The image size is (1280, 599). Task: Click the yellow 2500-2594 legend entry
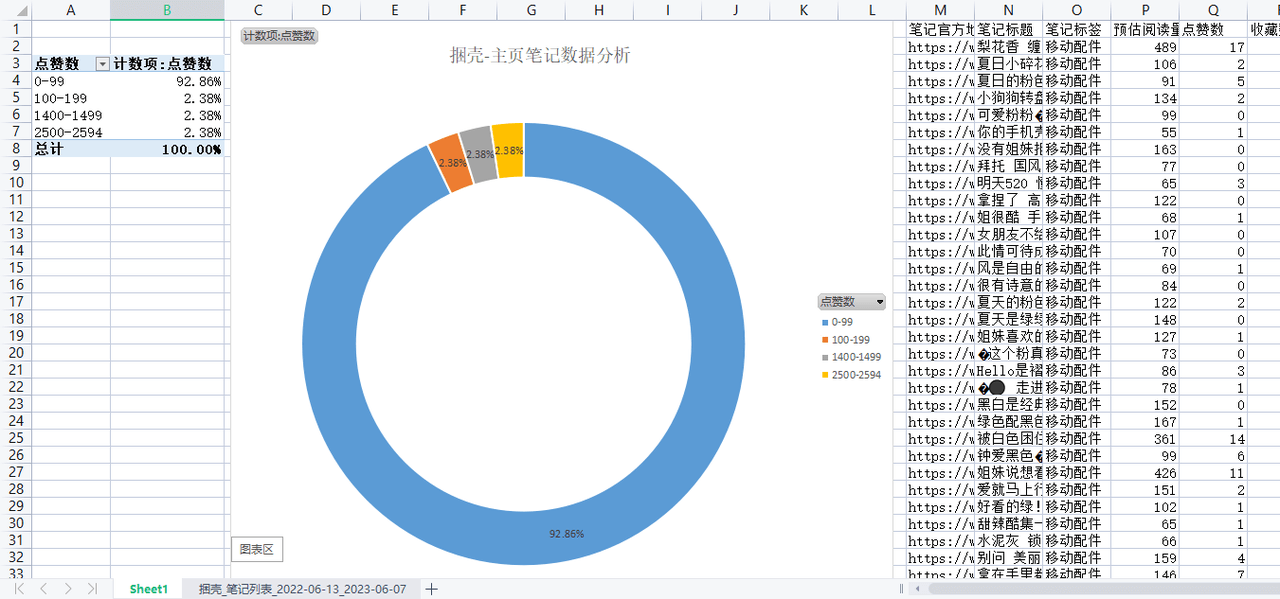click(852, 375)
